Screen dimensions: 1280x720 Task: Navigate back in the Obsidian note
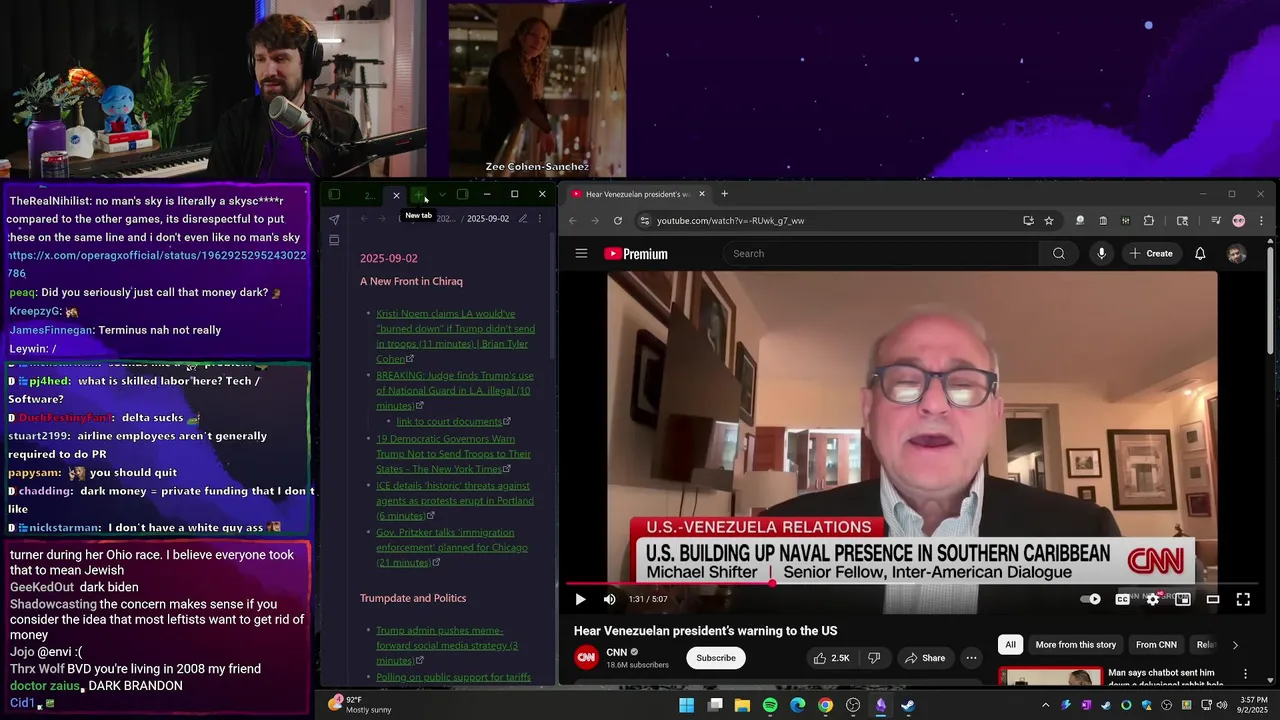tap(364, 218)
